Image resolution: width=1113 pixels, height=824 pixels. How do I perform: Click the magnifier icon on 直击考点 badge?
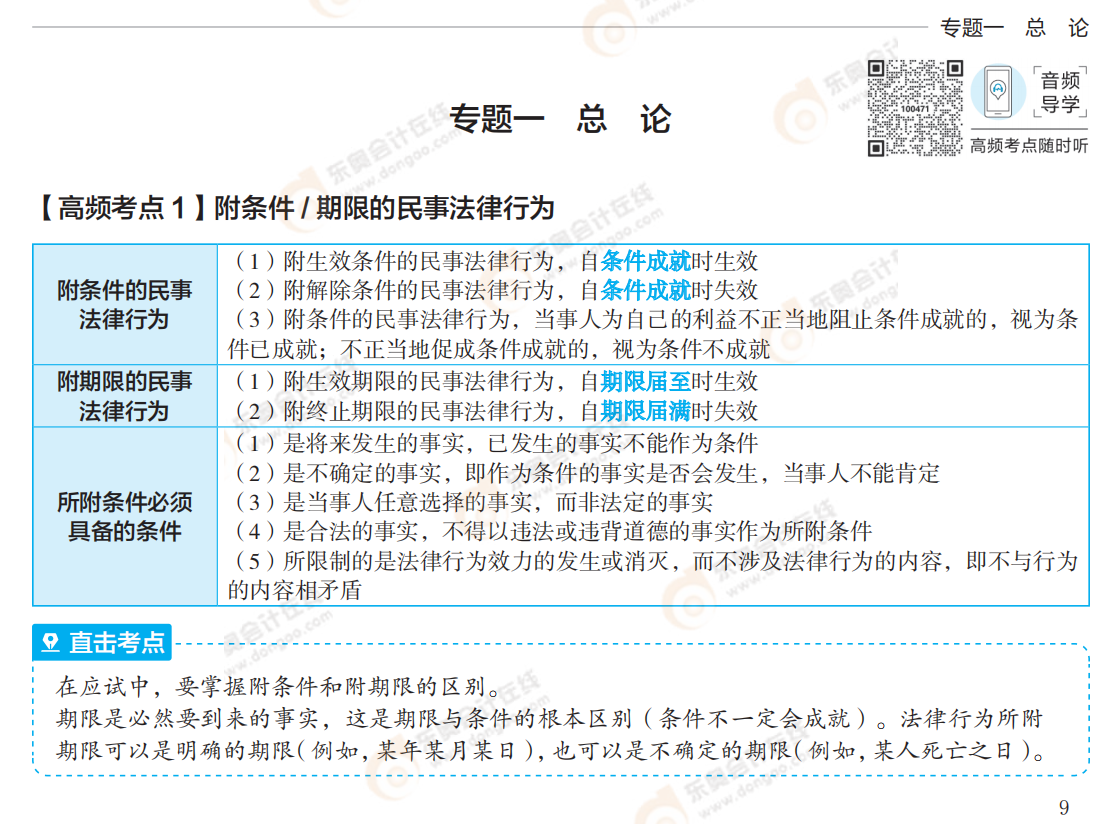(x=49, y=643)
